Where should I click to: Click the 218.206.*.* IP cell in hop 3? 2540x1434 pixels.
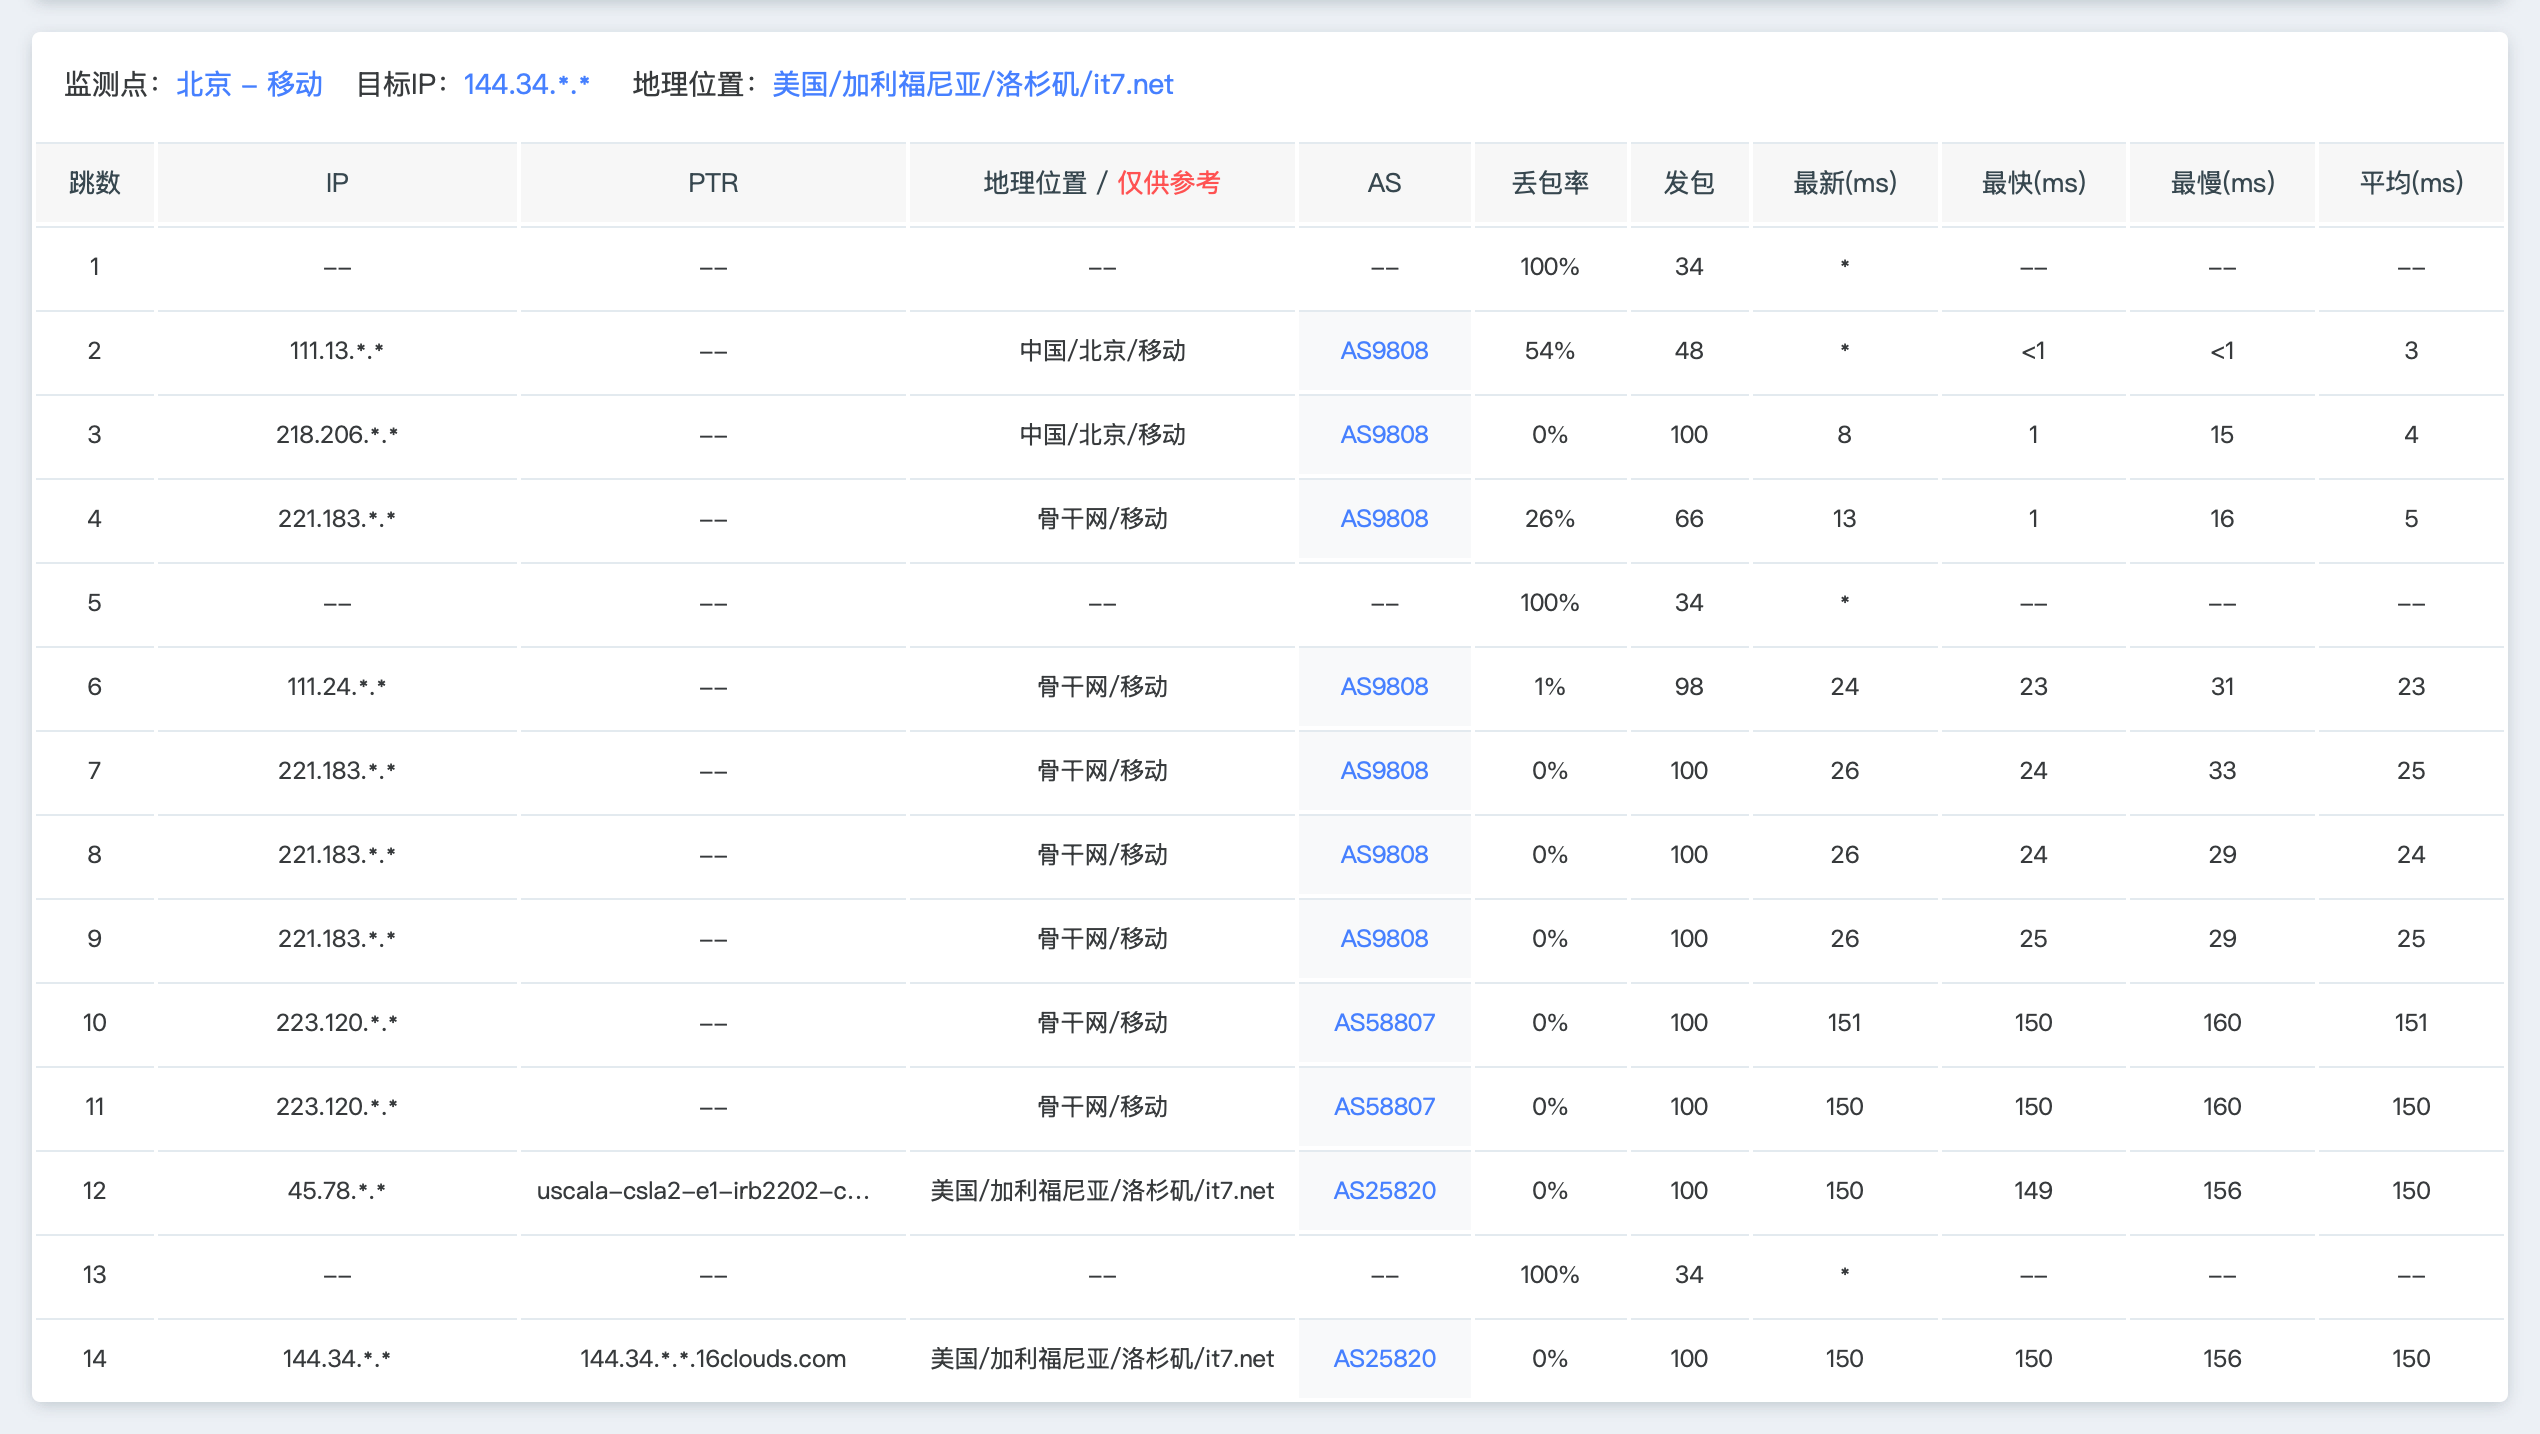(336, 435)
